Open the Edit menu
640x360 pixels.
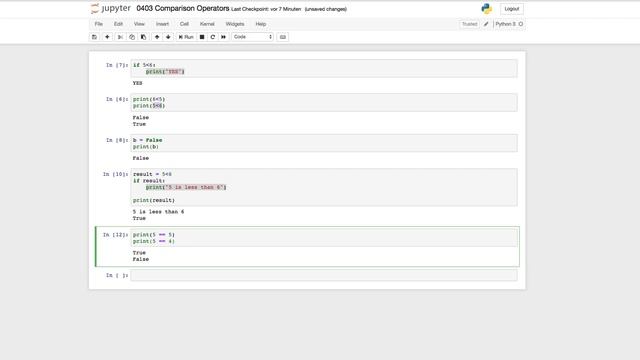click(118, 24)
